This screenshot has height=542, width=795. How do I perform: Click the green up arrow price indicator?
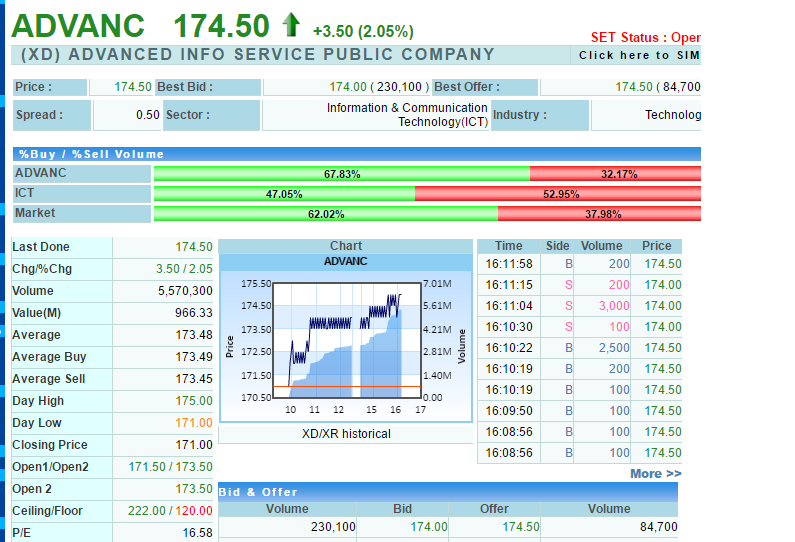tap(292, 25)
